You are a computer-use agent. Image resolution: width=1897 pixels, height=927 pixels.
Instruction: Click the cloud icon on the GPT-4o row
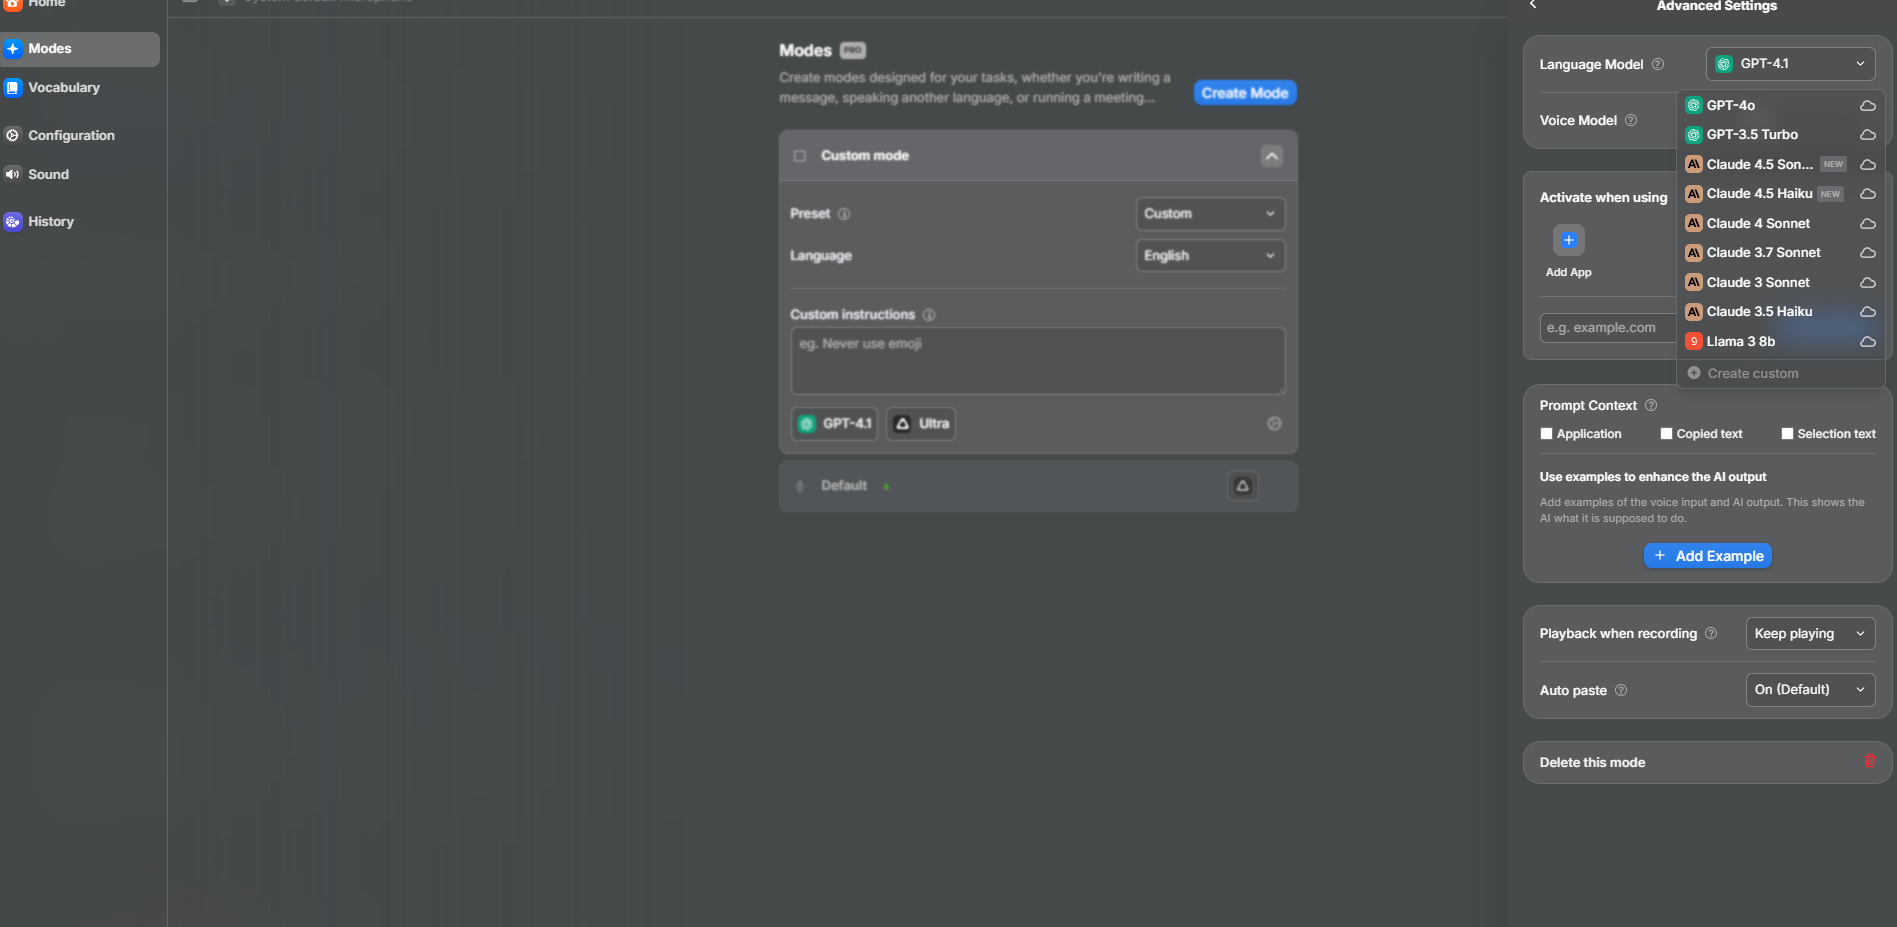1867,105
